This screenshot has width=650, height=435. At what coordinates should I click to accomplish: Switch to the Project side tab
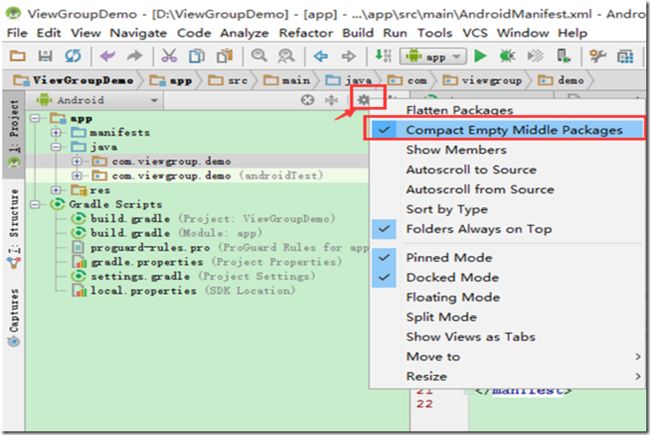coord(14,134)
